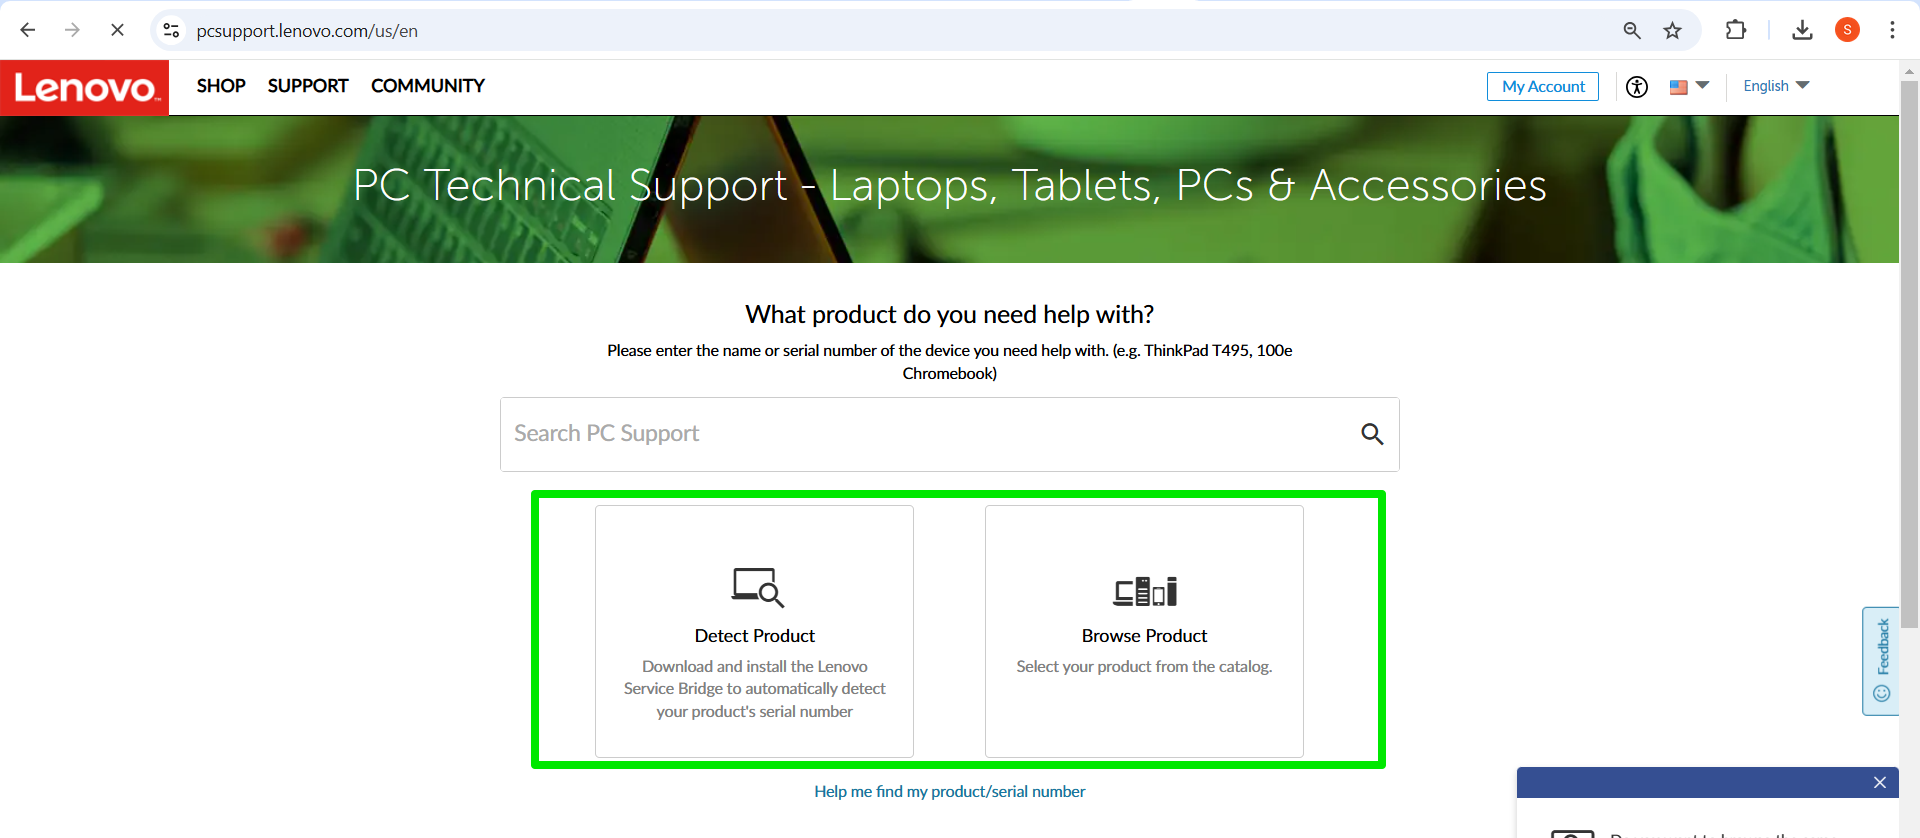Open the Chrome profile avatar
1920x838 pixels.
pos(1847,30)
